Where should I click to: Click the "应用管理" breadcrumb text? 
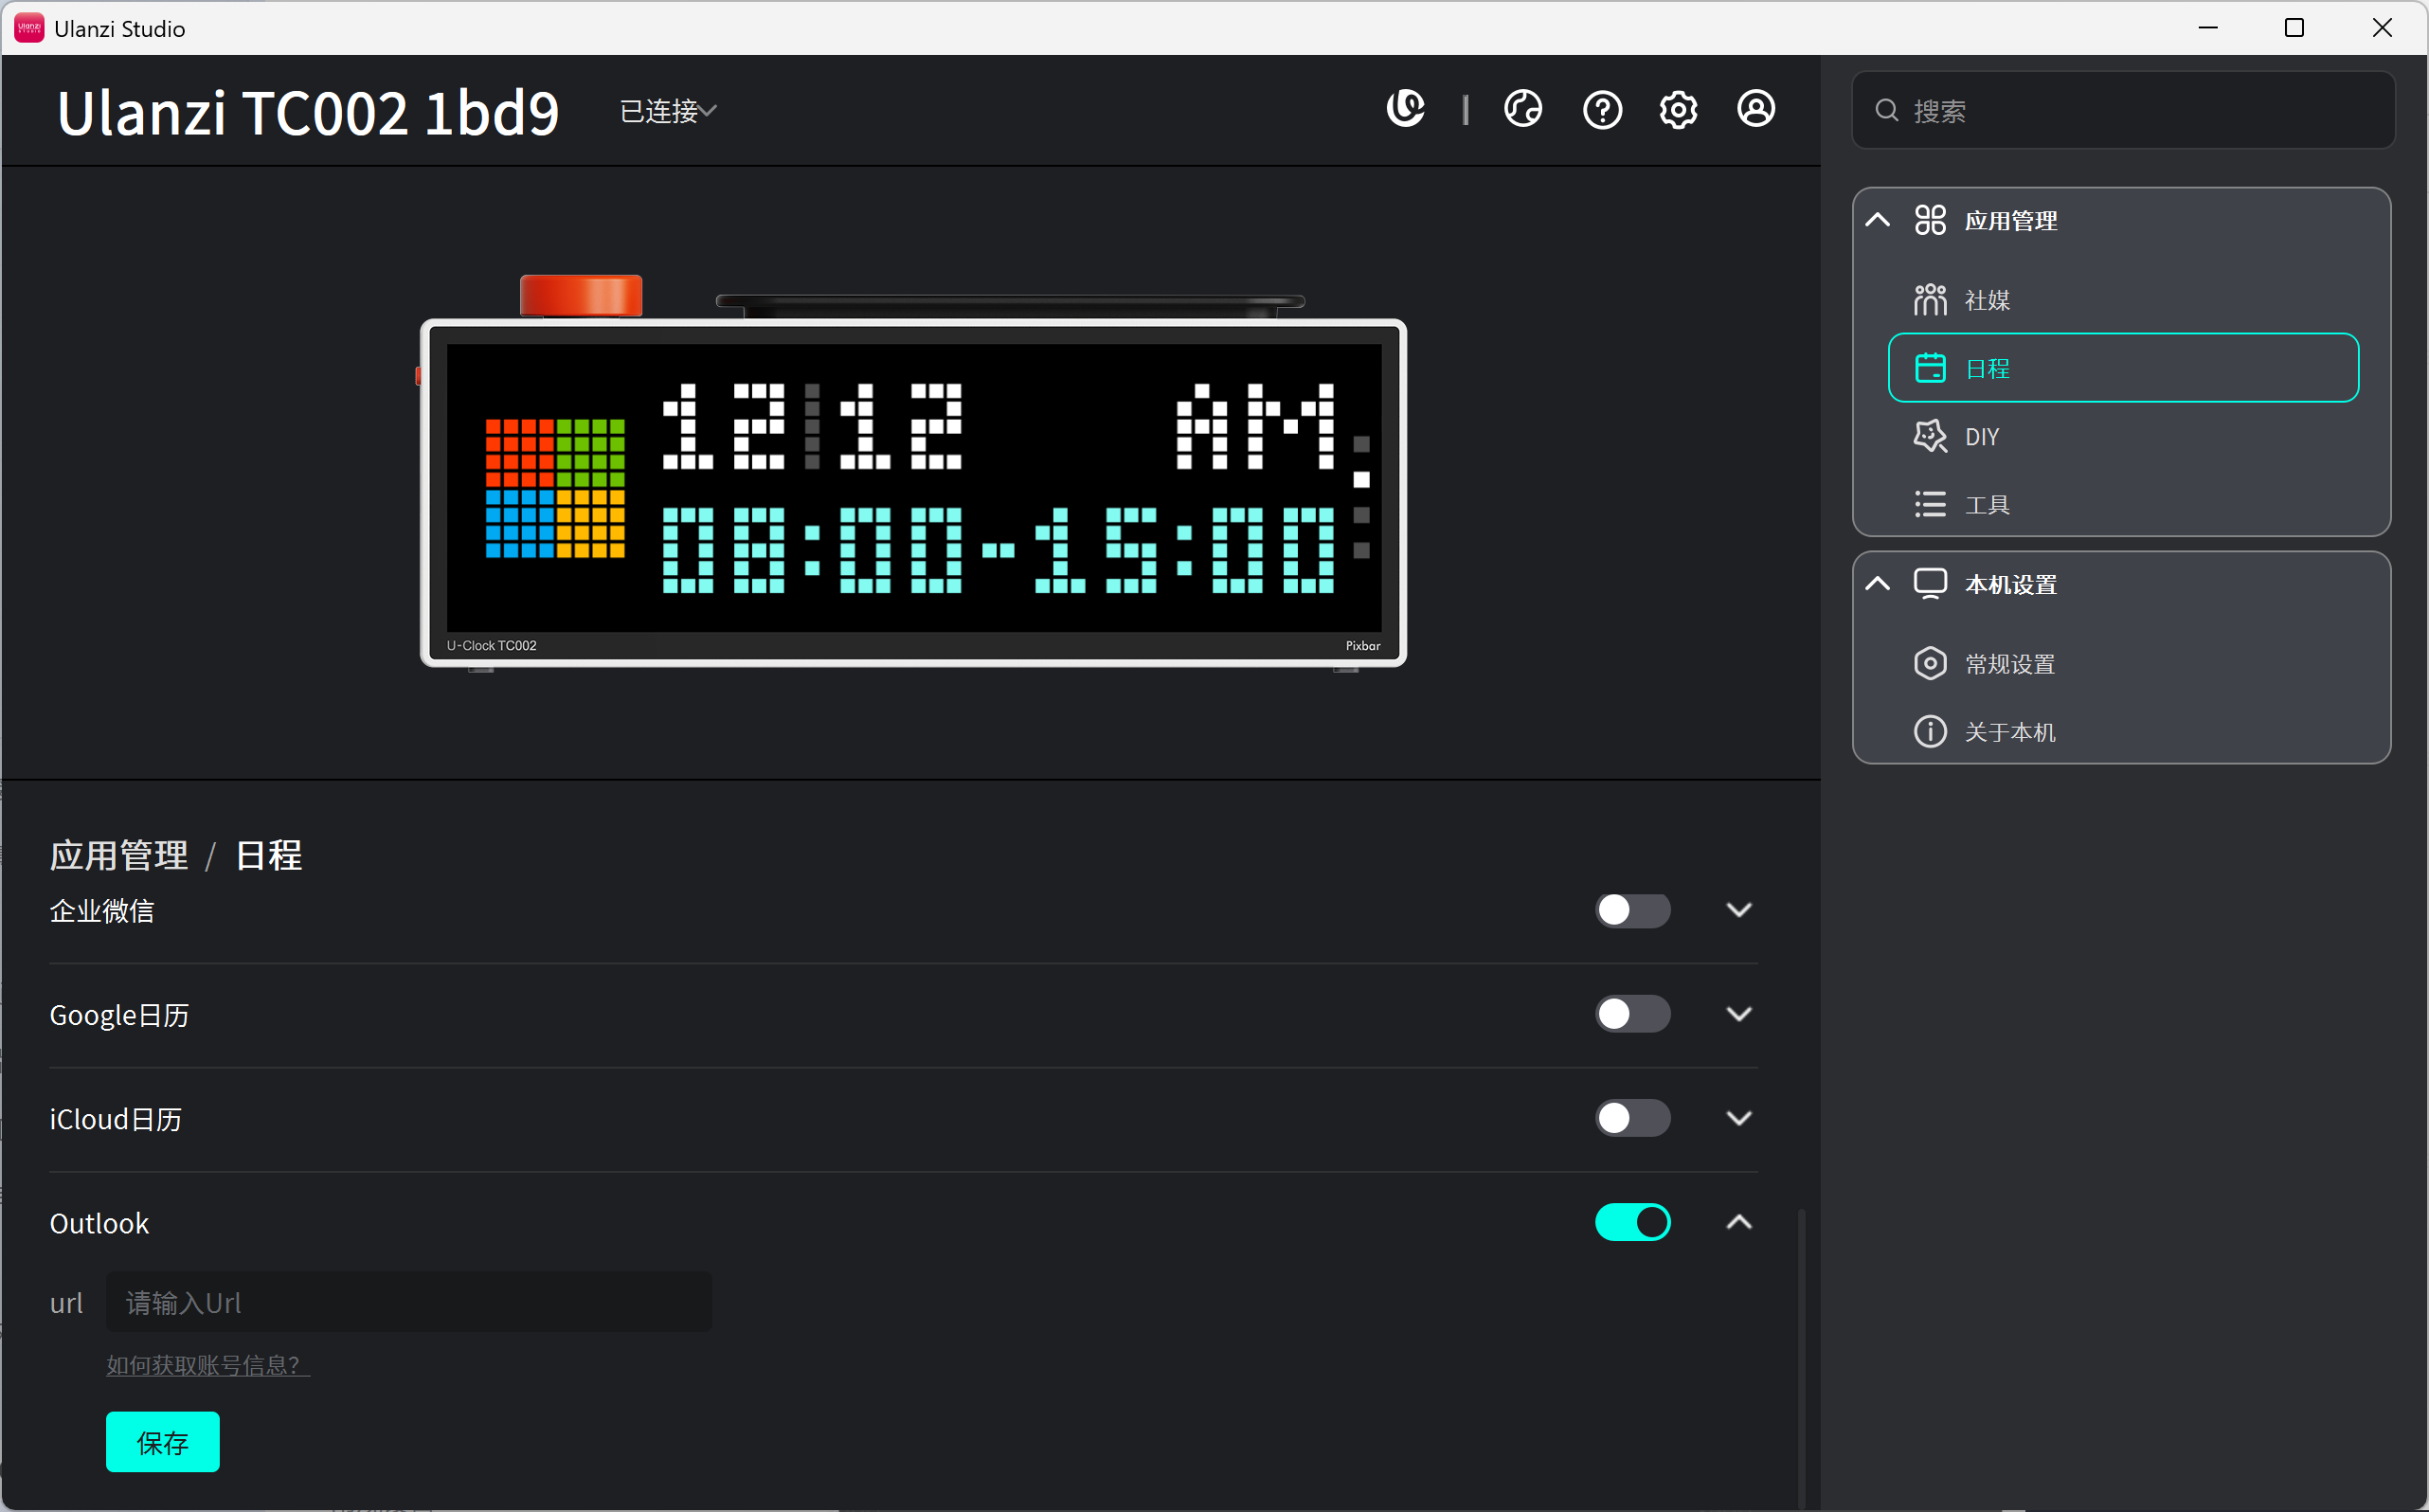coord(119,856)
